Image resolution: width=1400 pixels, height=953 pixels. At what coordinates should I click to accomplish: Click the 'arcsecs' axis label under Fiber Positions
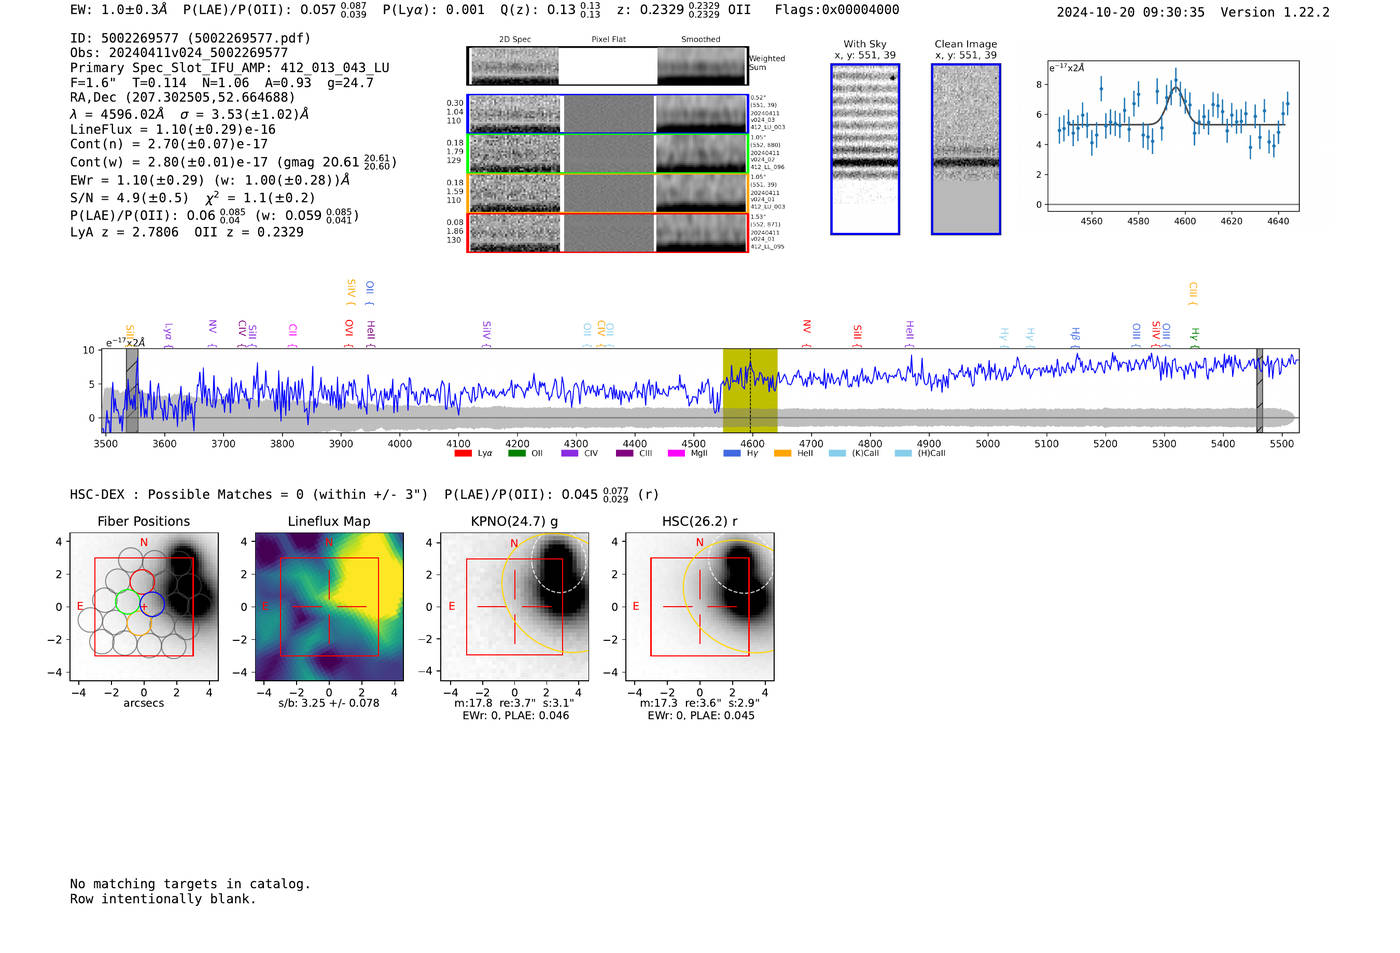point(144,703)
